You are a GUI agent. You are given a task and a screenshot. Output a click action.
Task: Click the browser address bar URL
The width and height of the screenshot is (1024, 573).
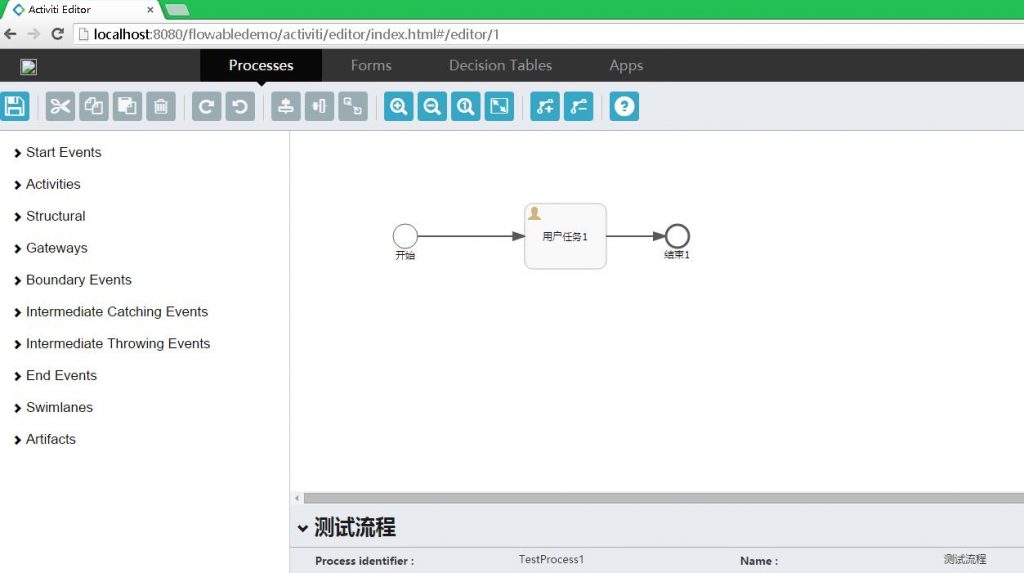[x=296, y=34]
